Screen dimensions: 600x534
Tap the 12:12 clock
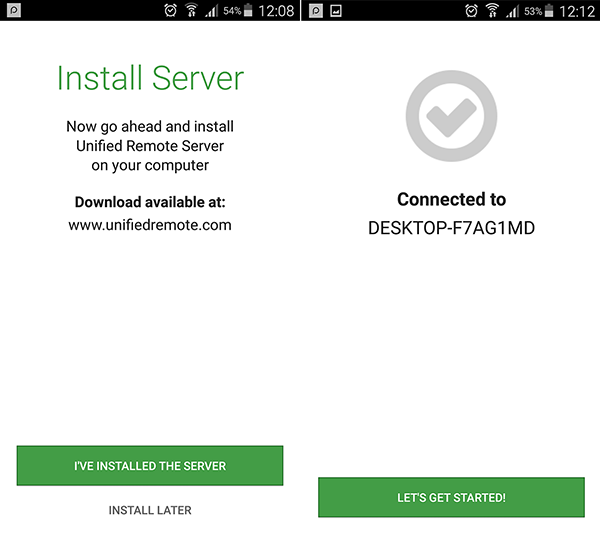coord(577,11)
